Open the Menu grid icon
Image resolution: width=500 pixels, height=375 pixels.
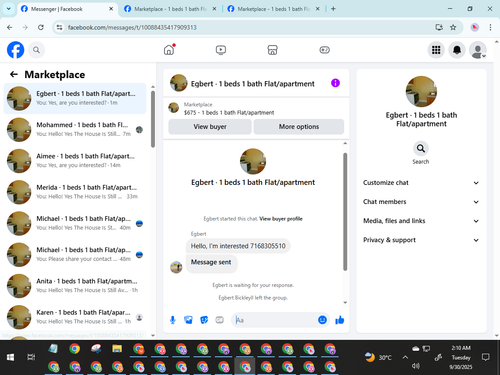(x=436, y=50)
